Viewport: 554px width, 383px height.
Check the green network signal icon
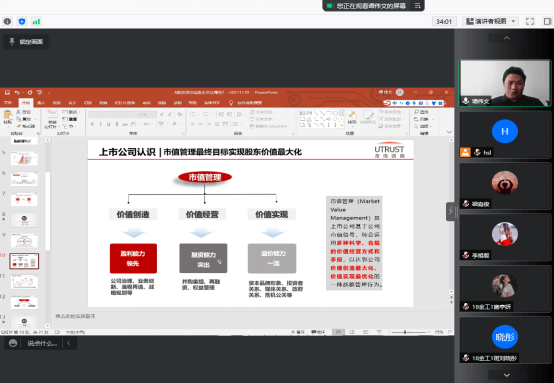[36, 22]
